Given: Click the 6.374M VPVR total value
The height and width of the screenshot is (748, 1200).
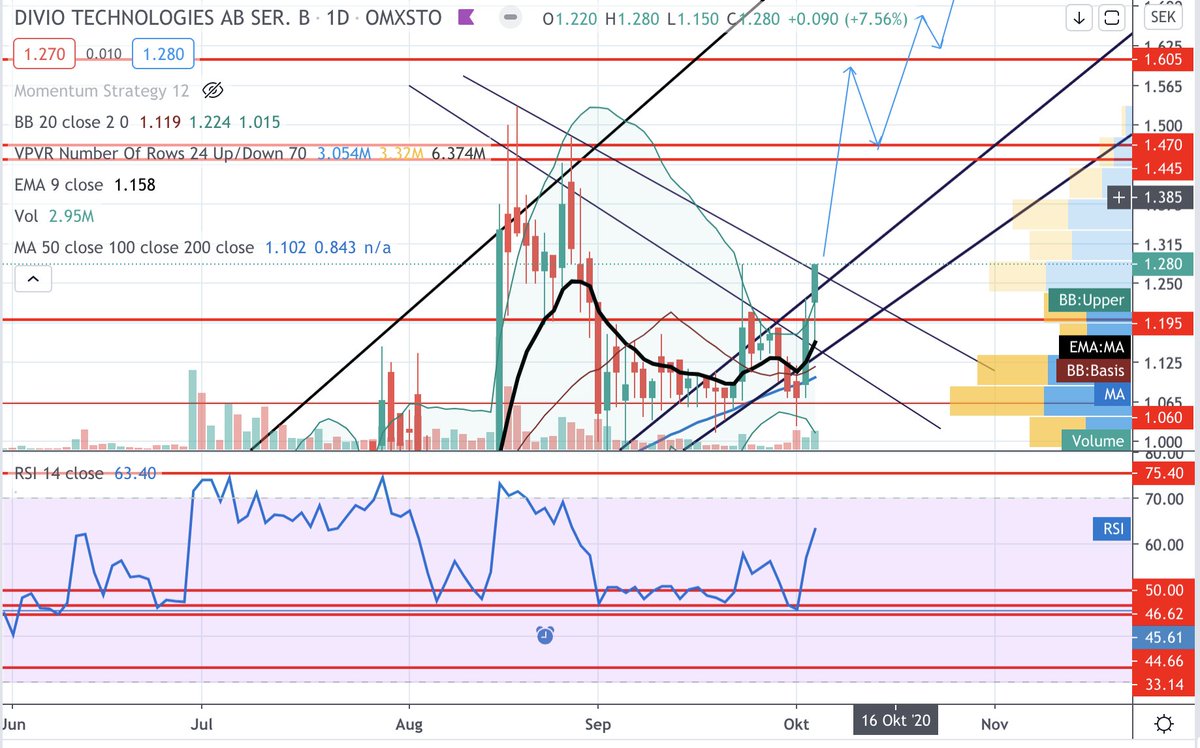Looking at the screenshot, I should [x=460, y=153].
